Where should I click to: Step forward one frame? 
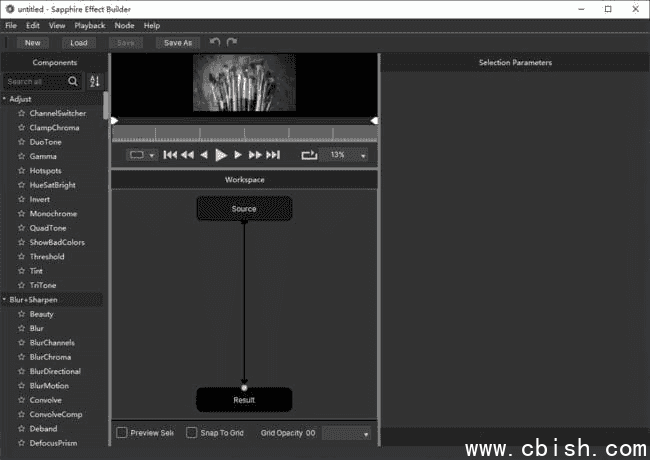(238, 155)
